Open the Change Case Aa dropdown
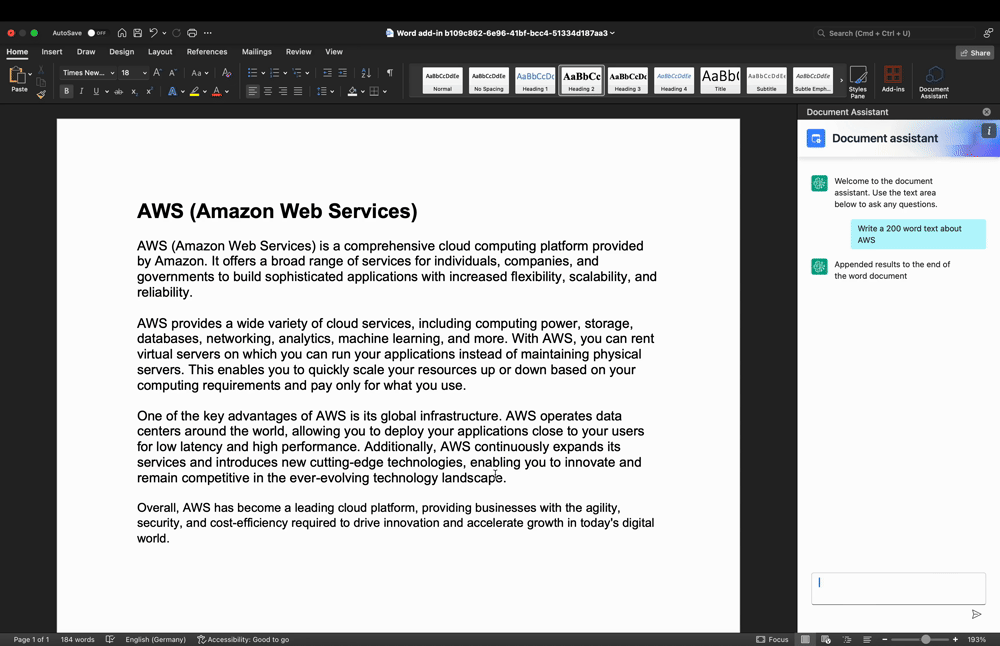This screenshot has height=646, width=1000. [200, 73]
